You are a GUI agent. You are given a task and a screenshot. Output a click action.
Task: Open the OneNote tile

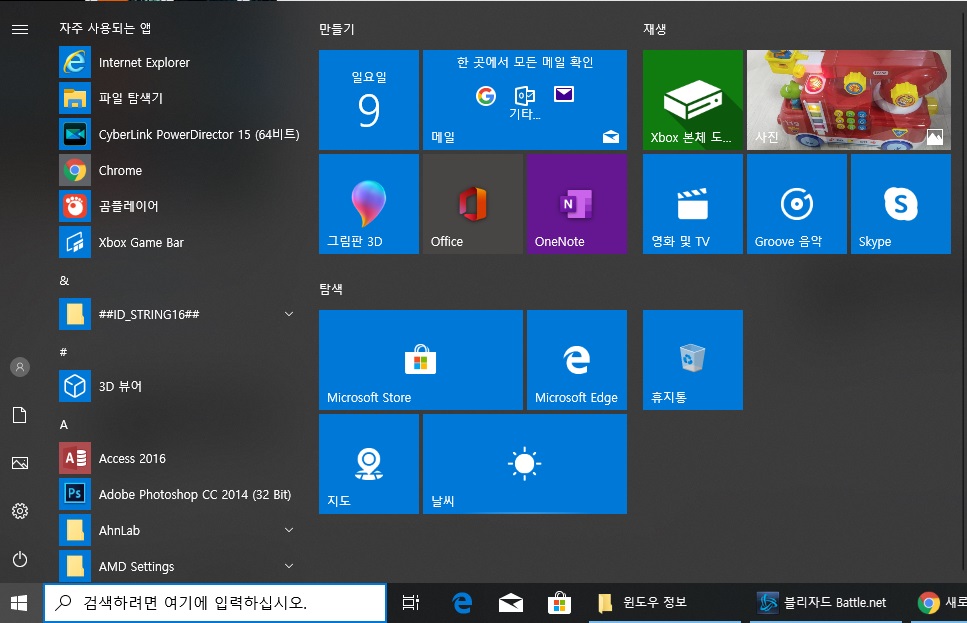(577, 204)
